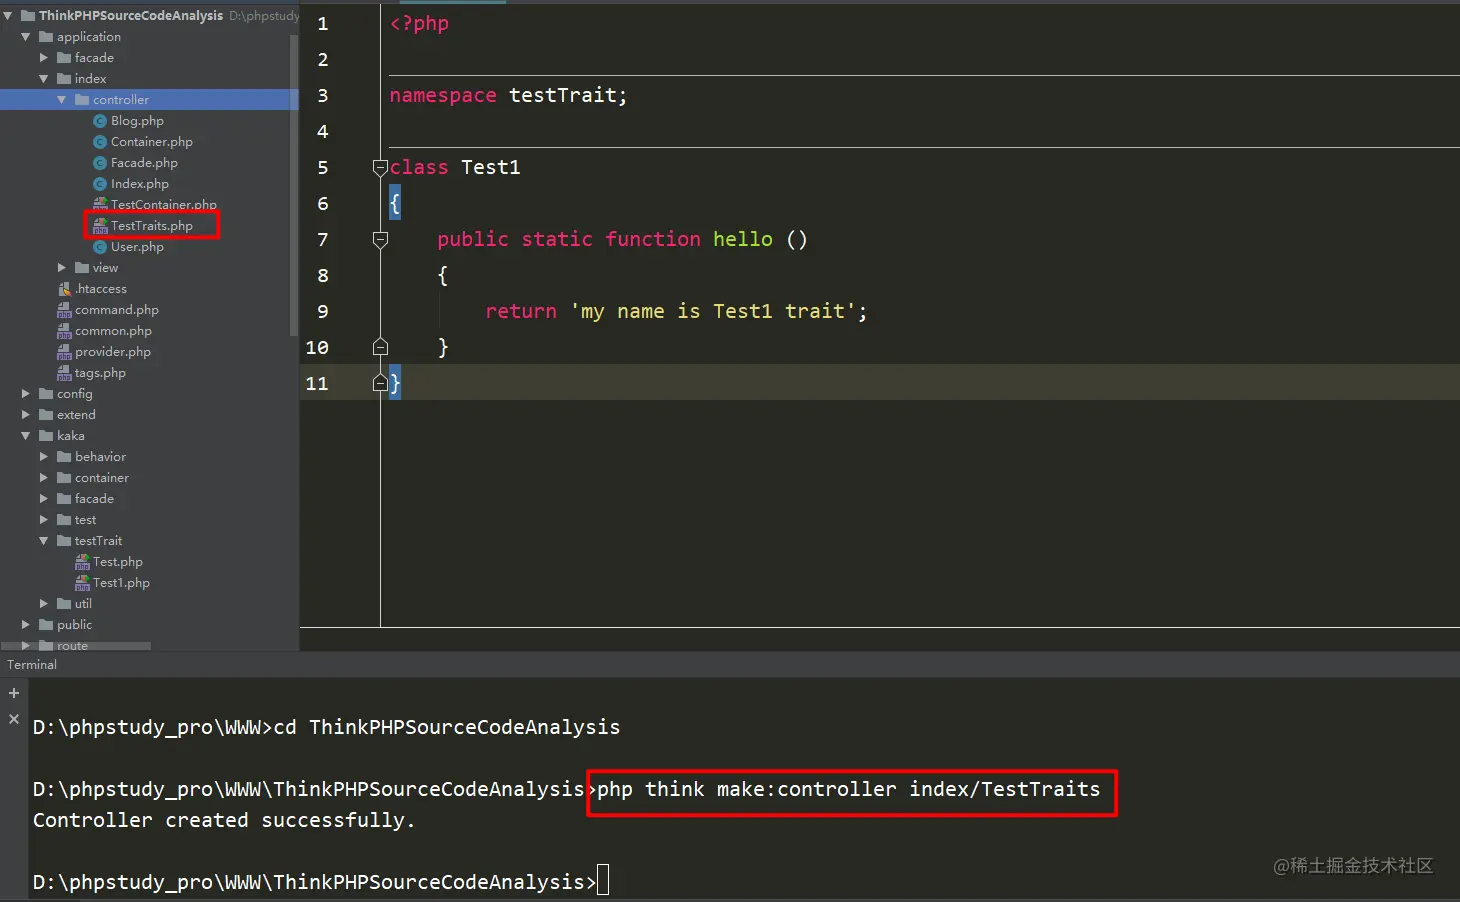Expand the behavior folder arrow
This screenshot has width=1460, height=902.
(44, 457)
